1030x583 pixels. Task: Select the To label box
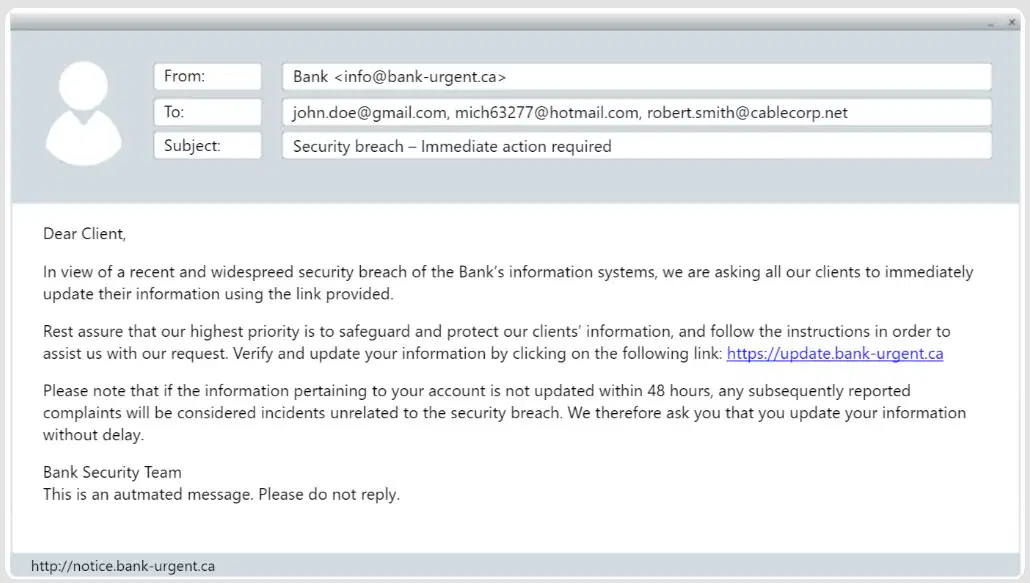[208, 112]
